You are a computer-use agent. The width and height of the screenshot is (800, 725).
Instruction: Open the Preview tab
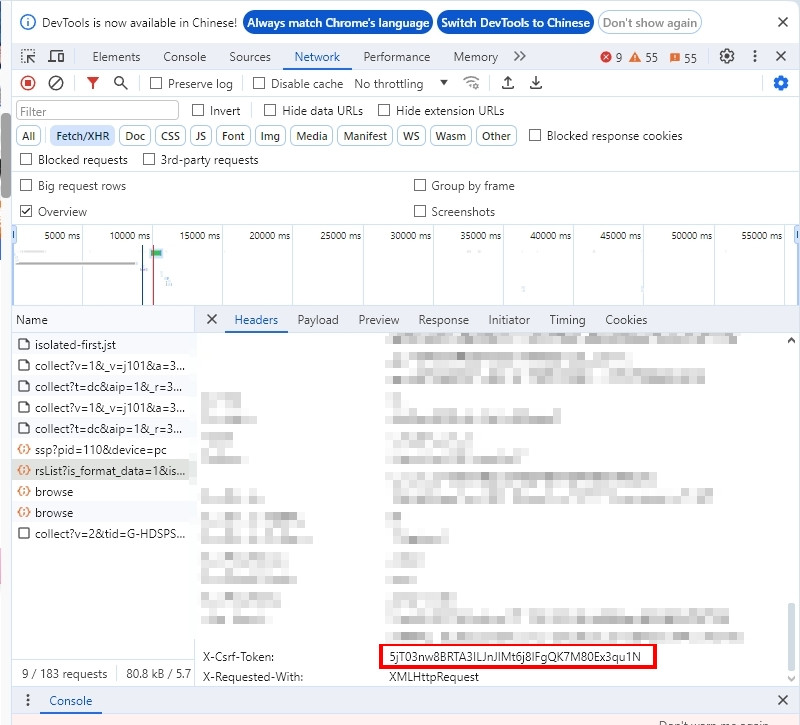379,320
